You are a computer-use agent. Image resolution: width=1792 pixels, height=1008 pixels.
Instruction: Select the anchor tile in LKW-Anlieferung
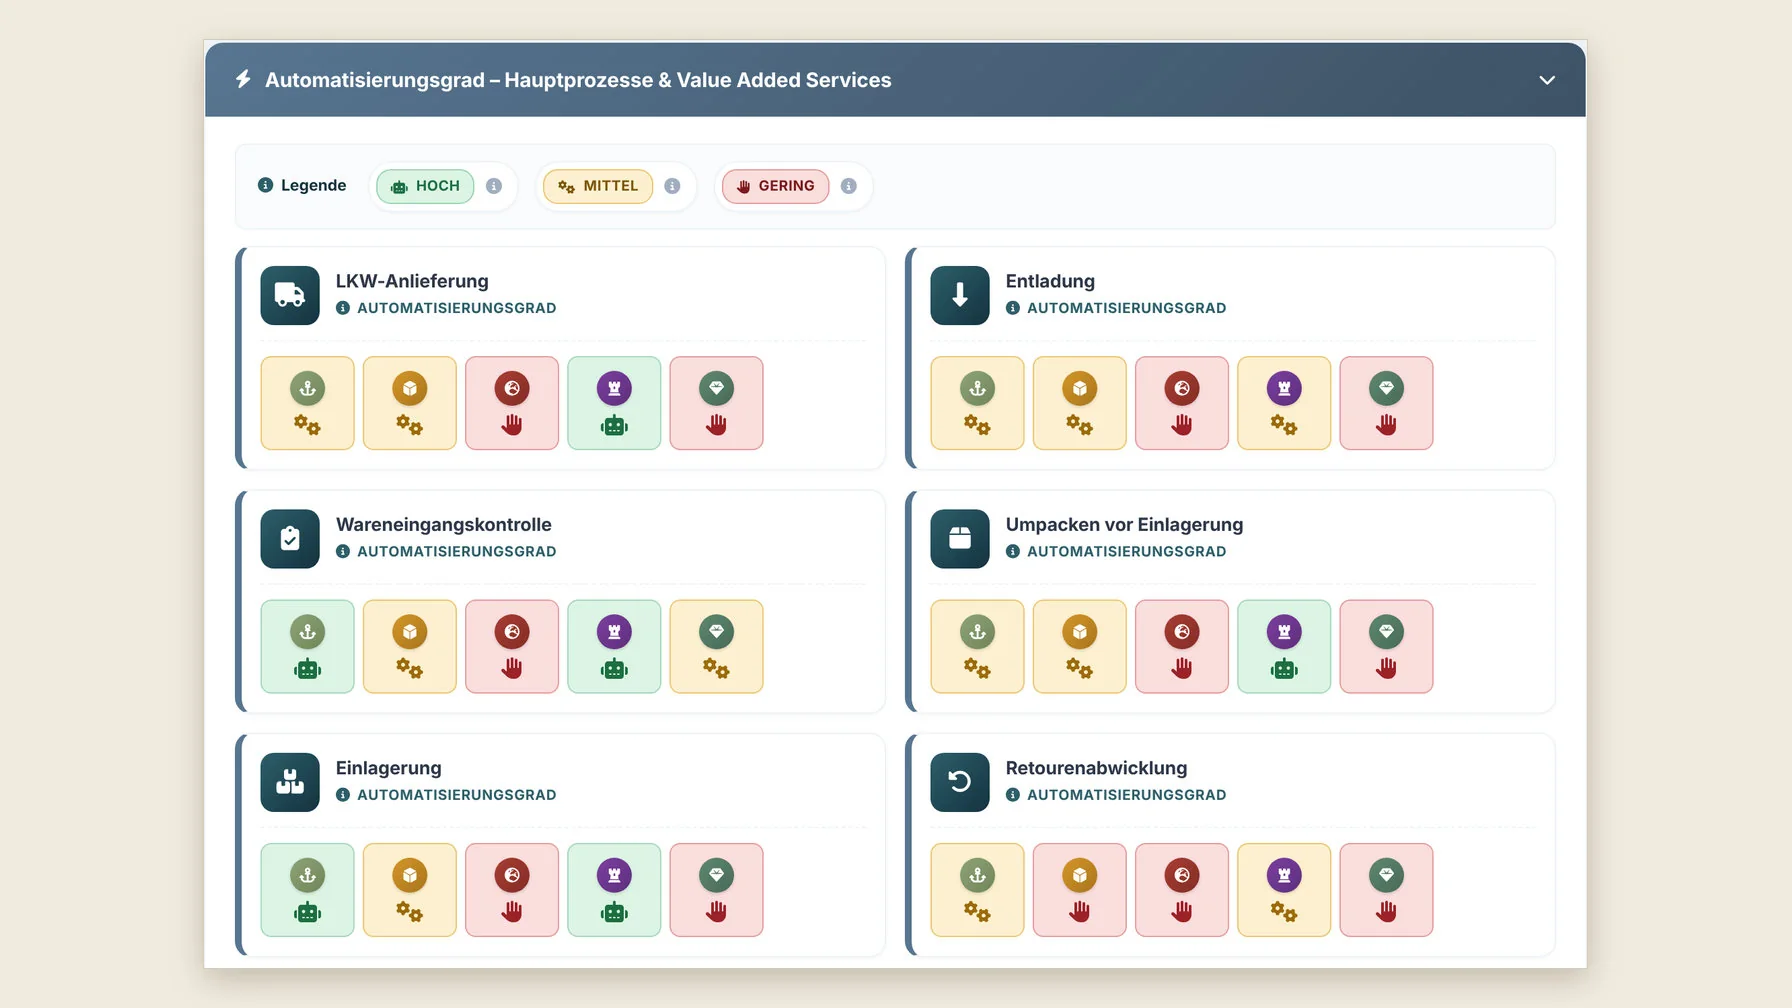(x=308, y=403)
